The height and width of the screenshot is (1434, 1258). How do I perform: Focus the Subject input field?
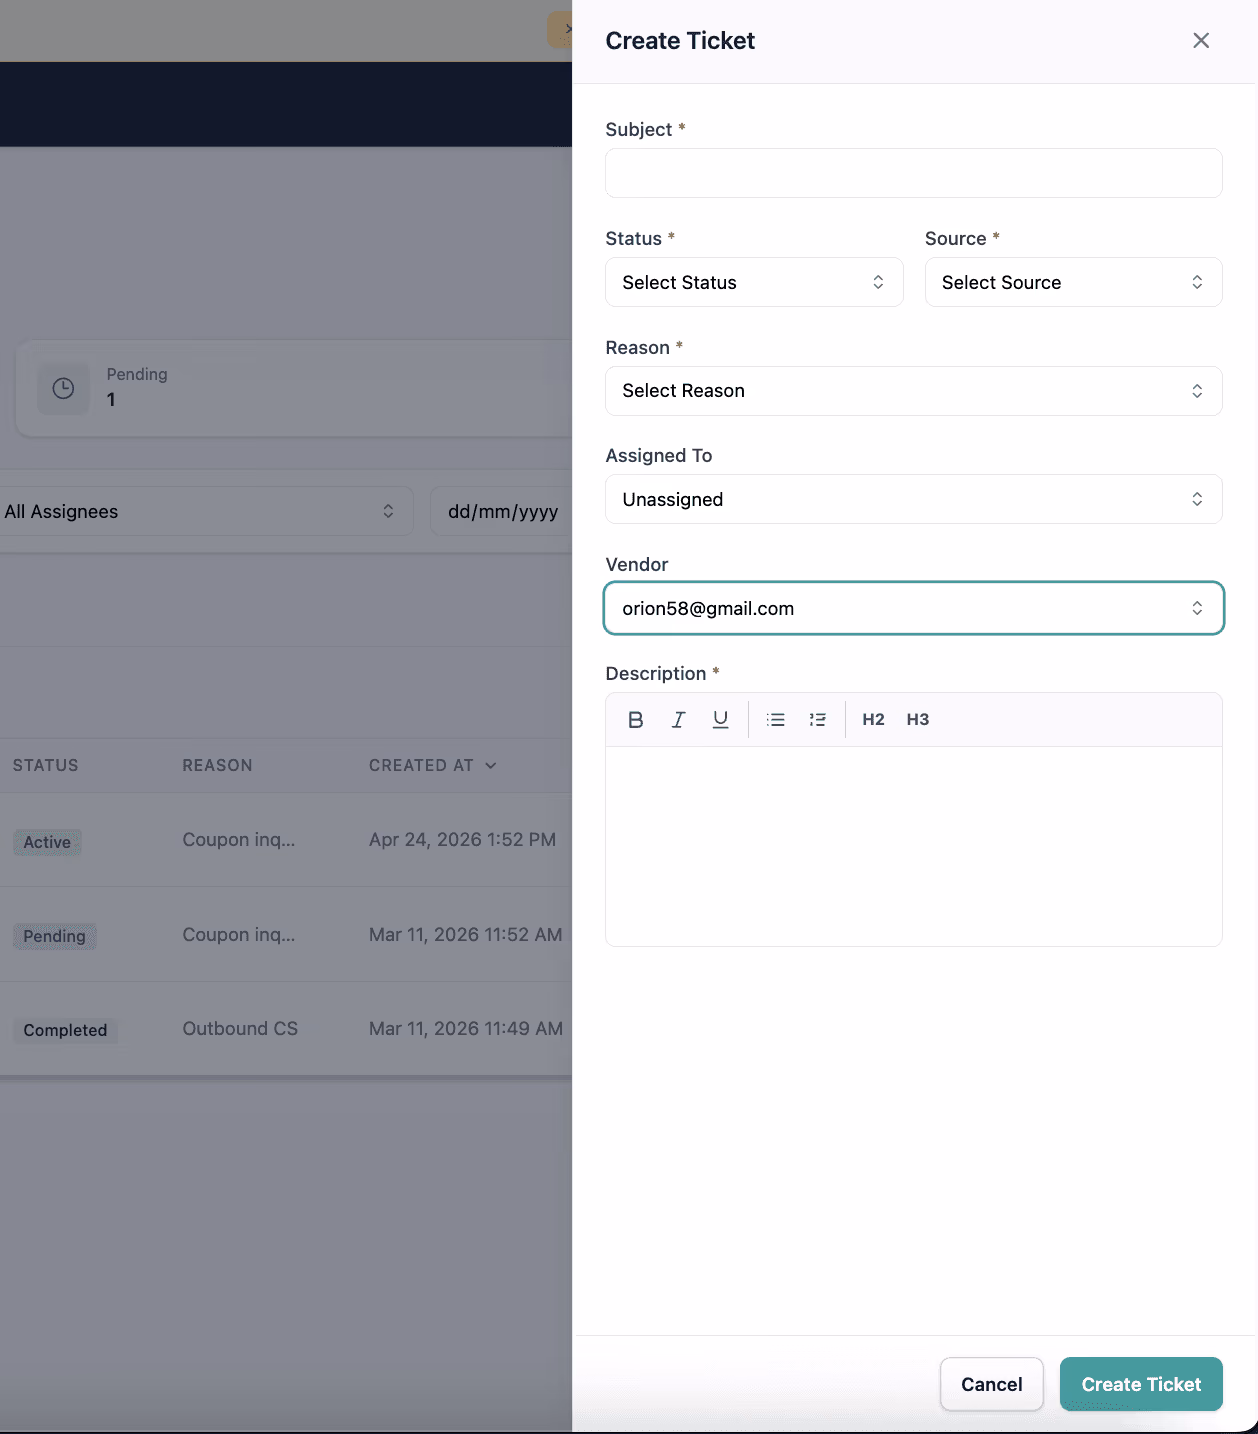914,173
